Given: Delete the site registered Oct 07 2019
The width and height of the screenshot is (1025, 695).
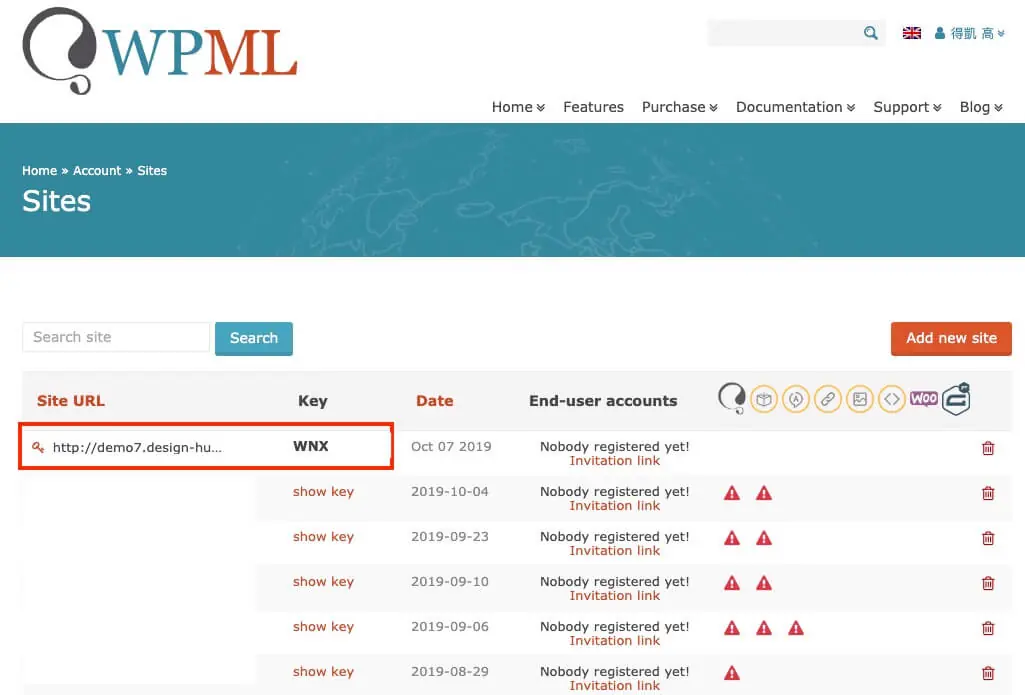Looking at the screenshot, I should tap(988, 448).
